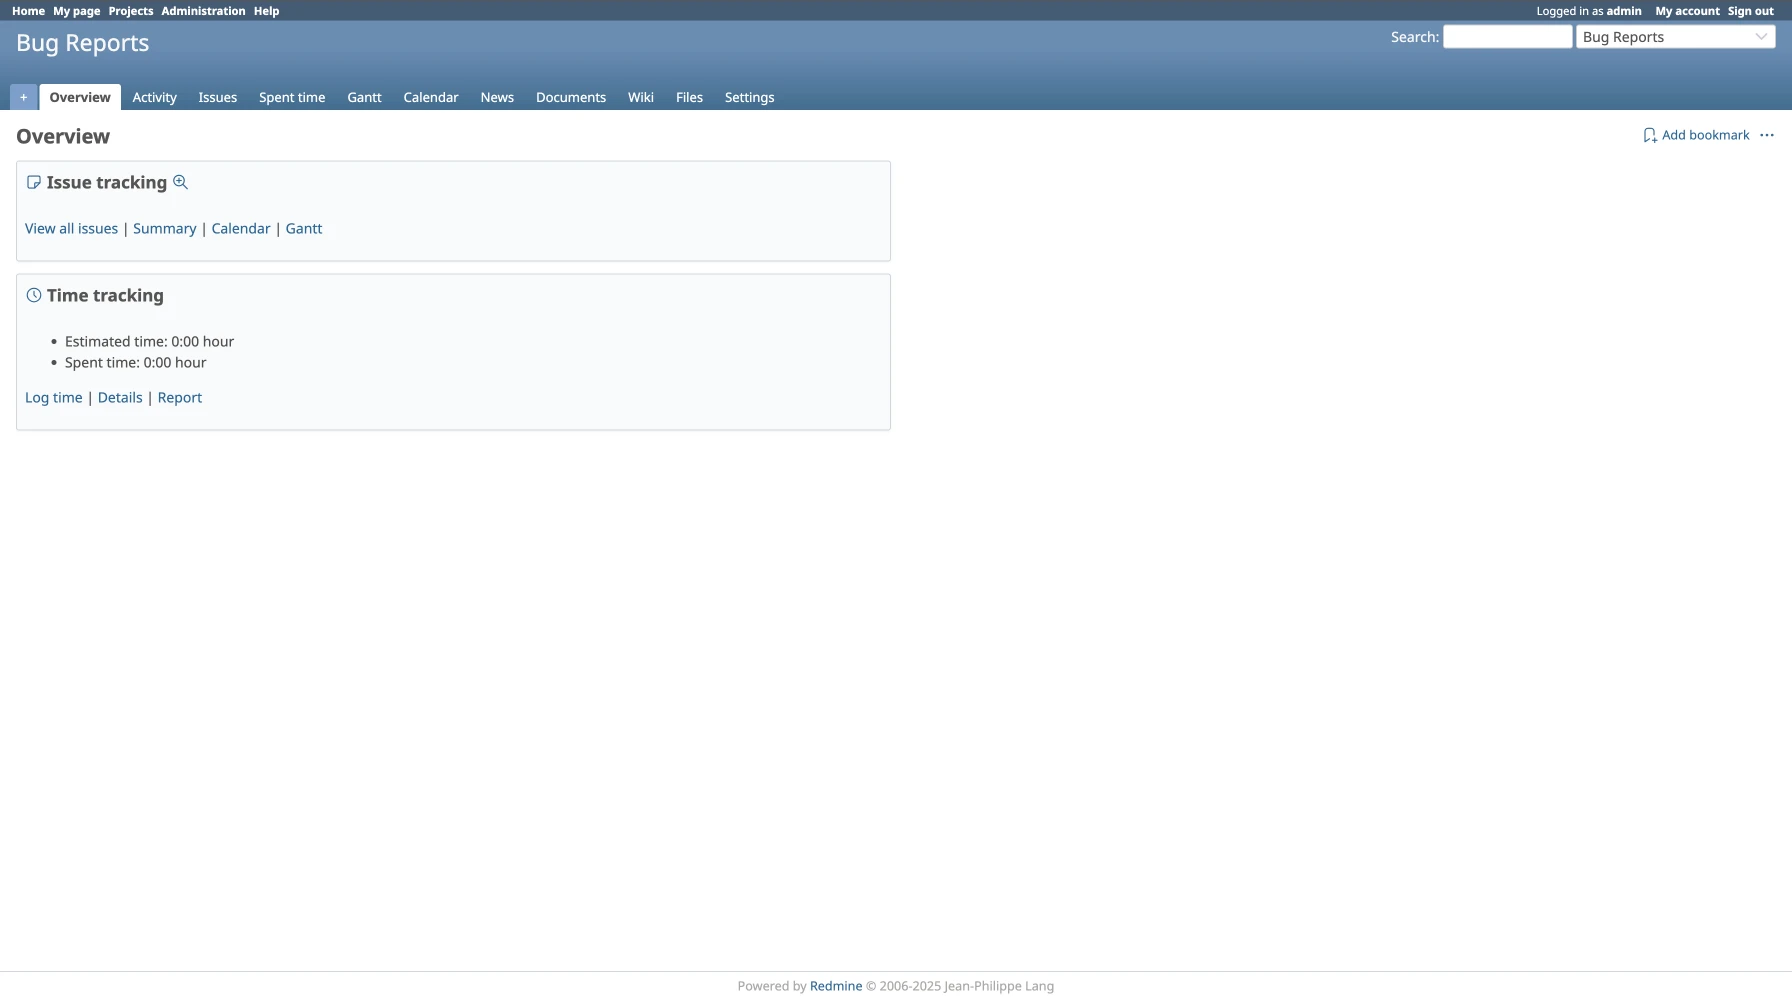Go to the Wiki tab
1792x999 pixels.
[x=640, y=97]
